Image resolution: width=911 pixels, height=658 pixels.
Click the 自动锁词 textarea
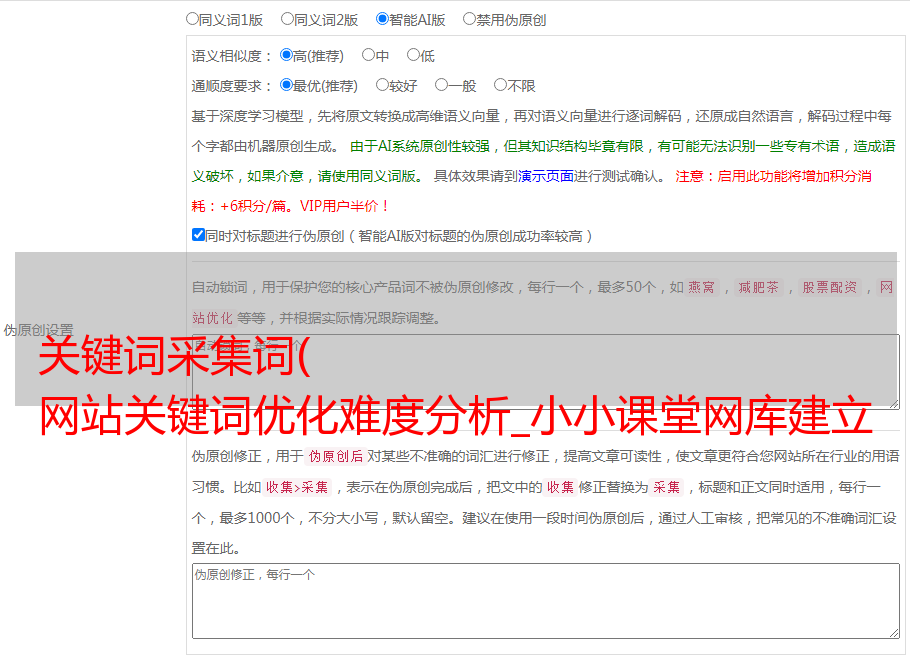point(546,371)
